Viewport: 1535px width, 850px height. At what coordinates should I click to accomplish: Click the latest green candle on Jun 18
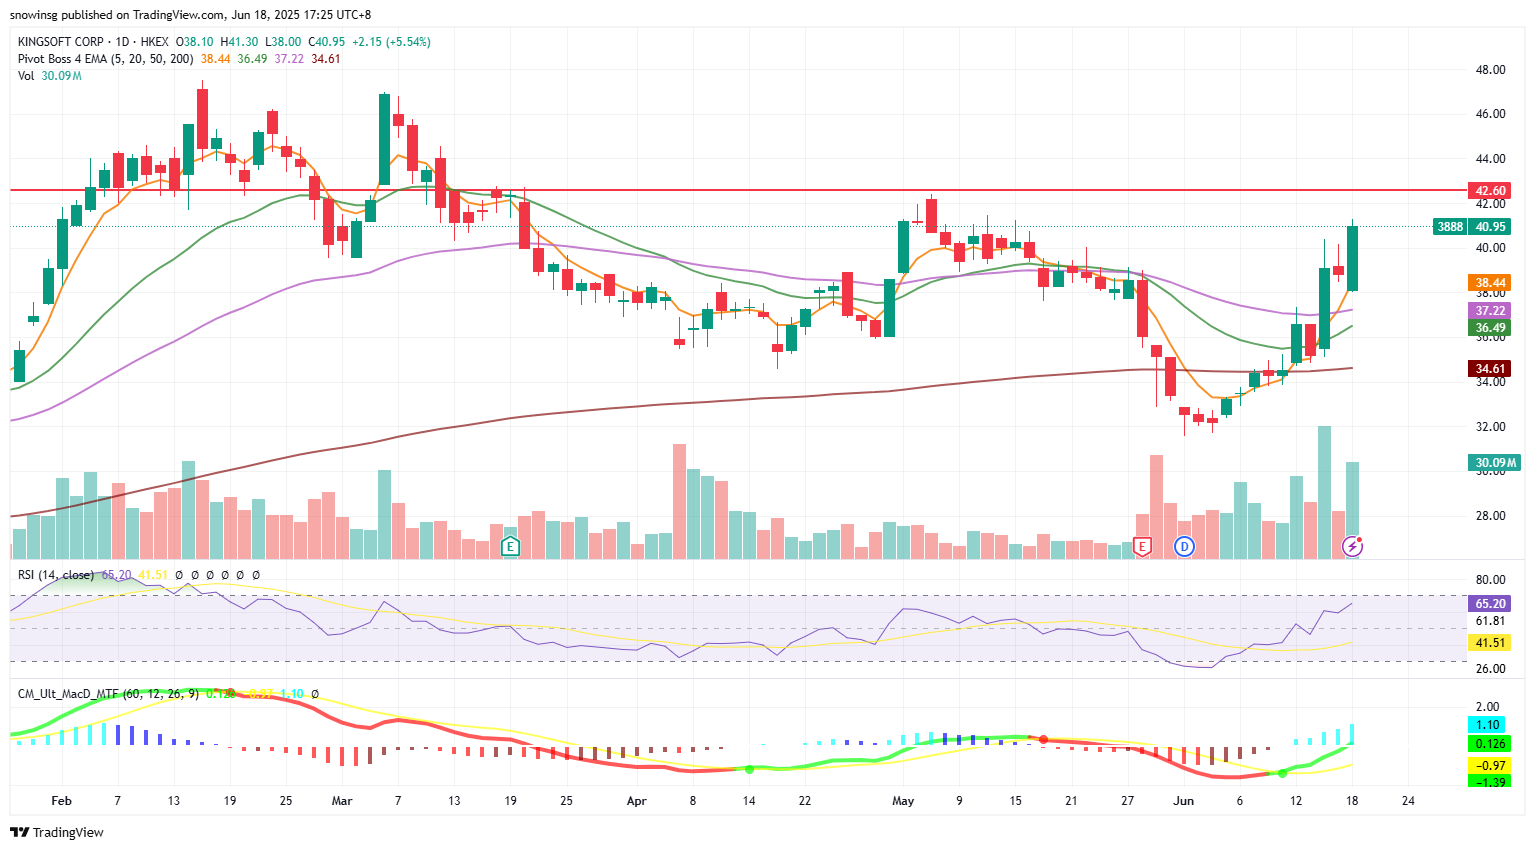(1352, 258)
